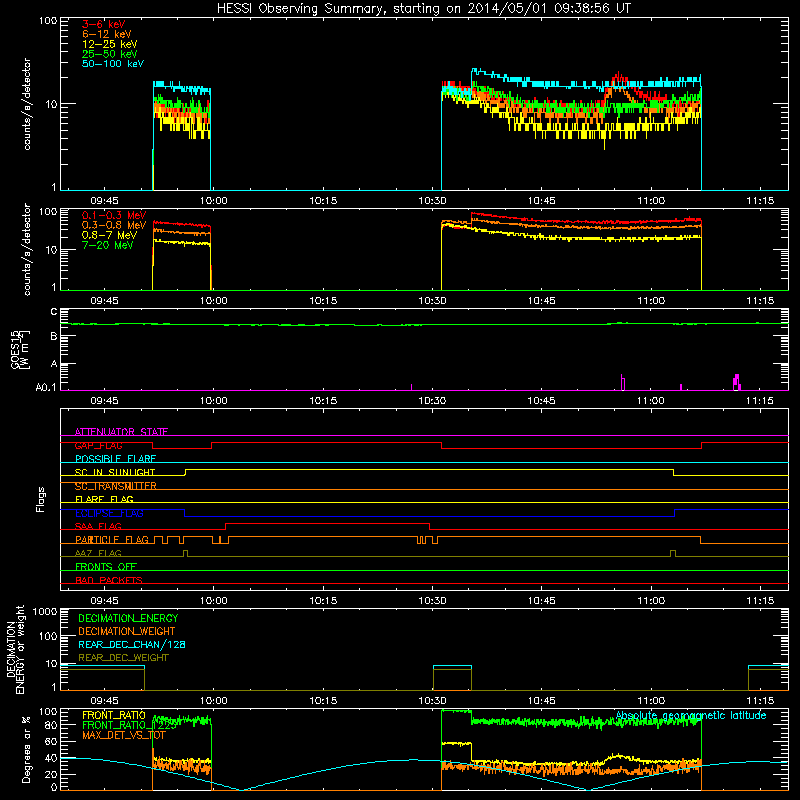Image resolution: width=800 pixels, height=800 pixels.
Task: Click the Absolute geomagnetic latitude label
Action: pyautogui.click(x=691, y=715)
